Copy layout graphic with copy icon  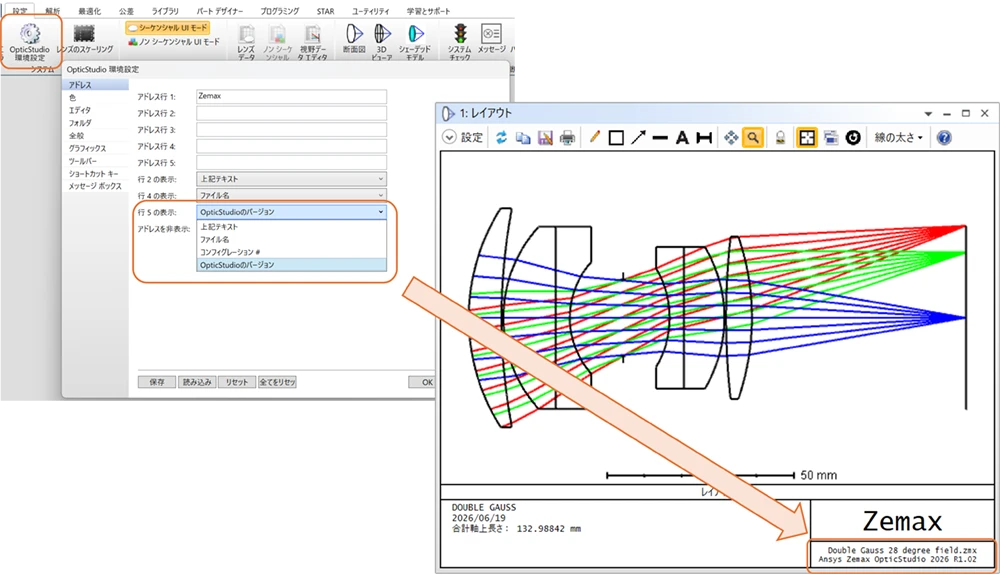click(x=523, y=137)
